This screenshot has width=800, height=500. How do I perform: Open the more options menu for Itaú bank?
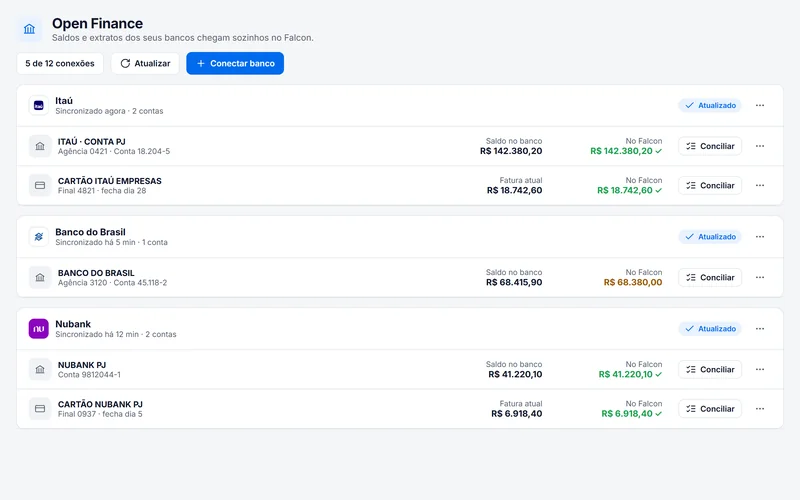click(x=760, y=106)
